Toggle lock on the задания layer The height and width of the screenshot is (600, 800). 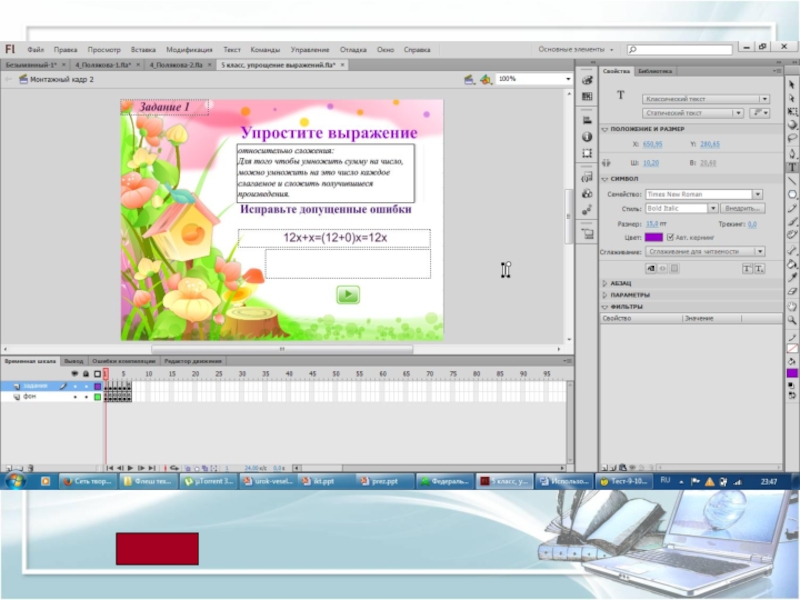coord(85,385)
